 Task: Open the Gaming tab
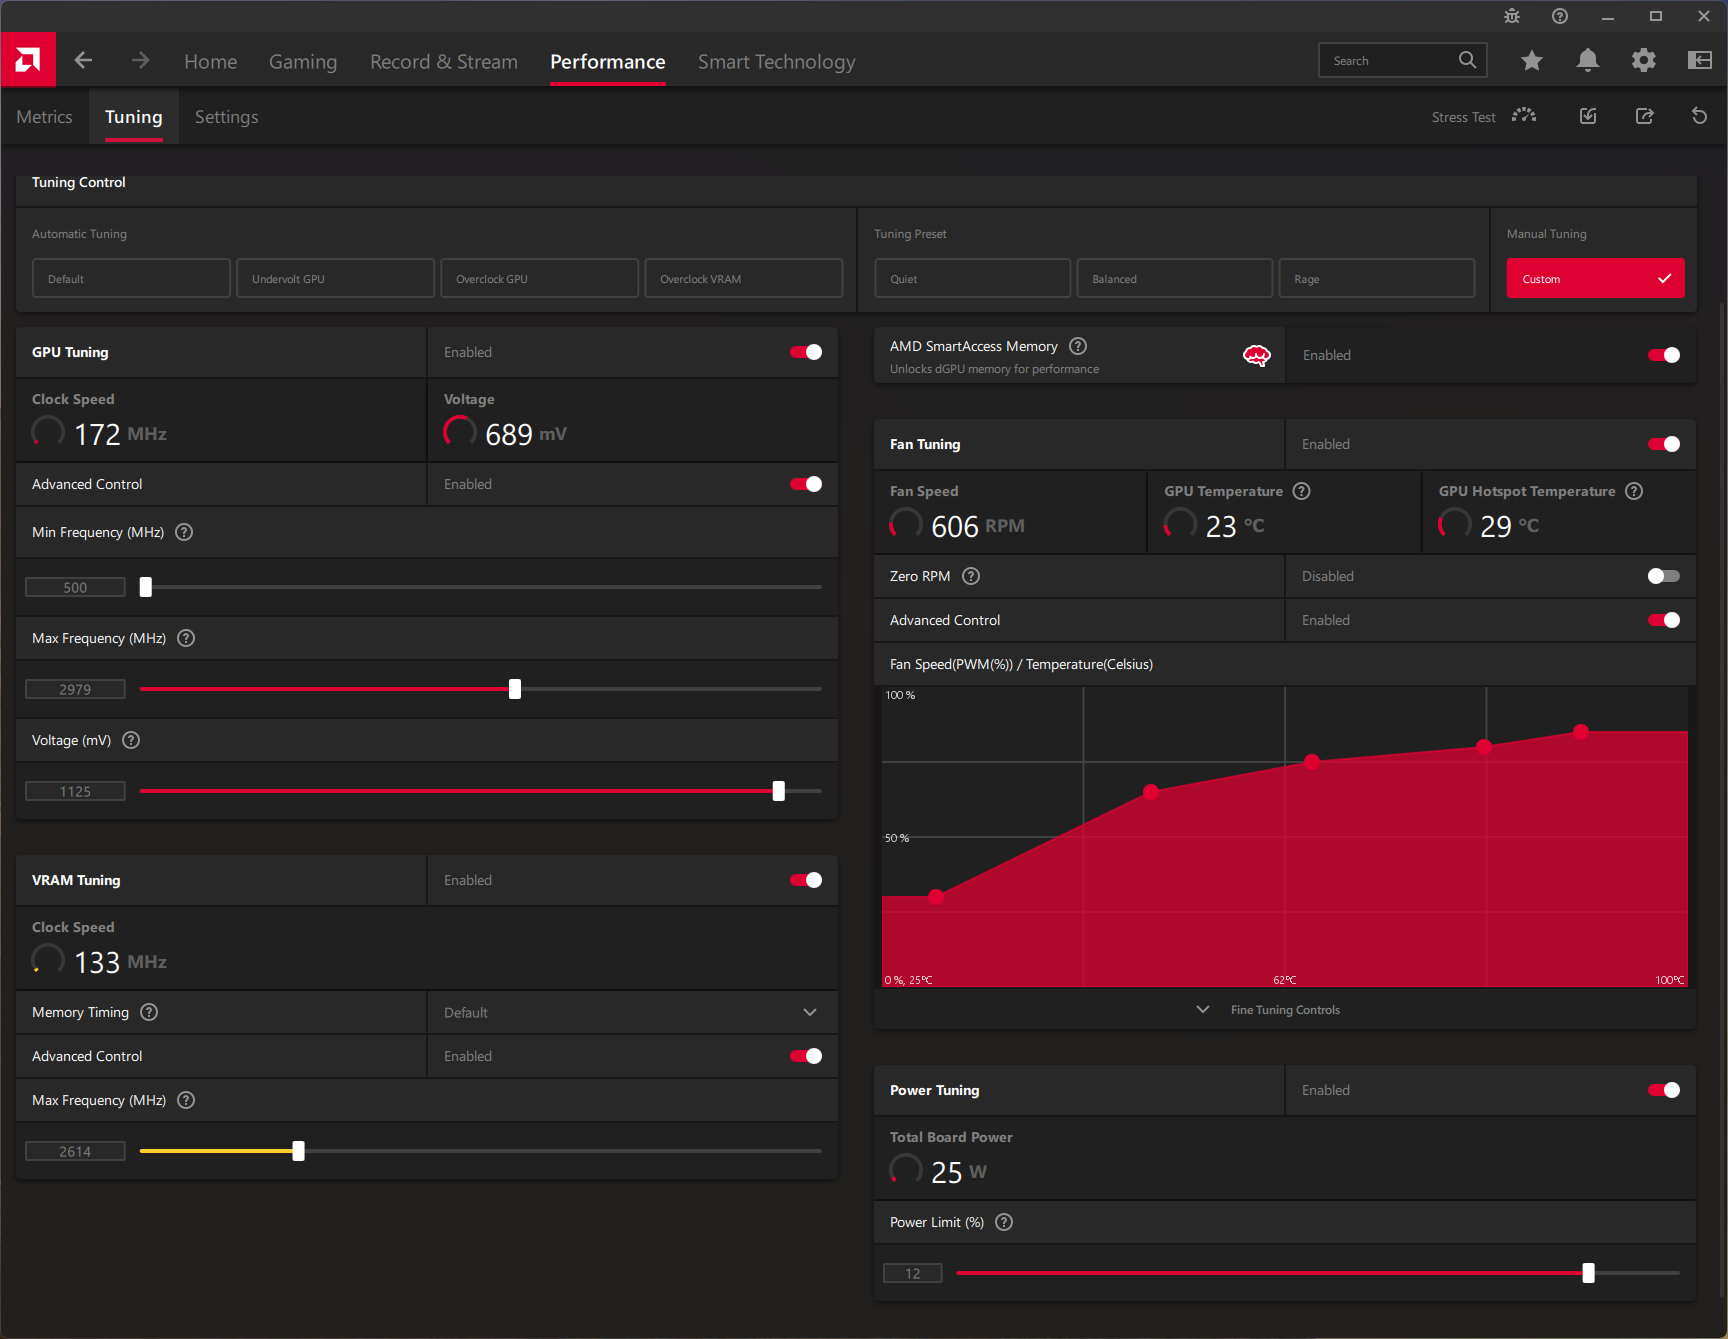coord(303,61)
